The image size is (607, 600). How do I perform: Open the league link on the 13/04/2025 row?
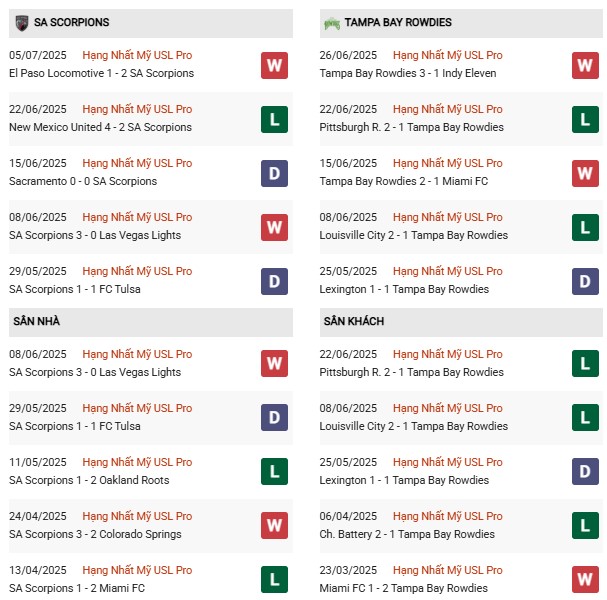[137, 570]
